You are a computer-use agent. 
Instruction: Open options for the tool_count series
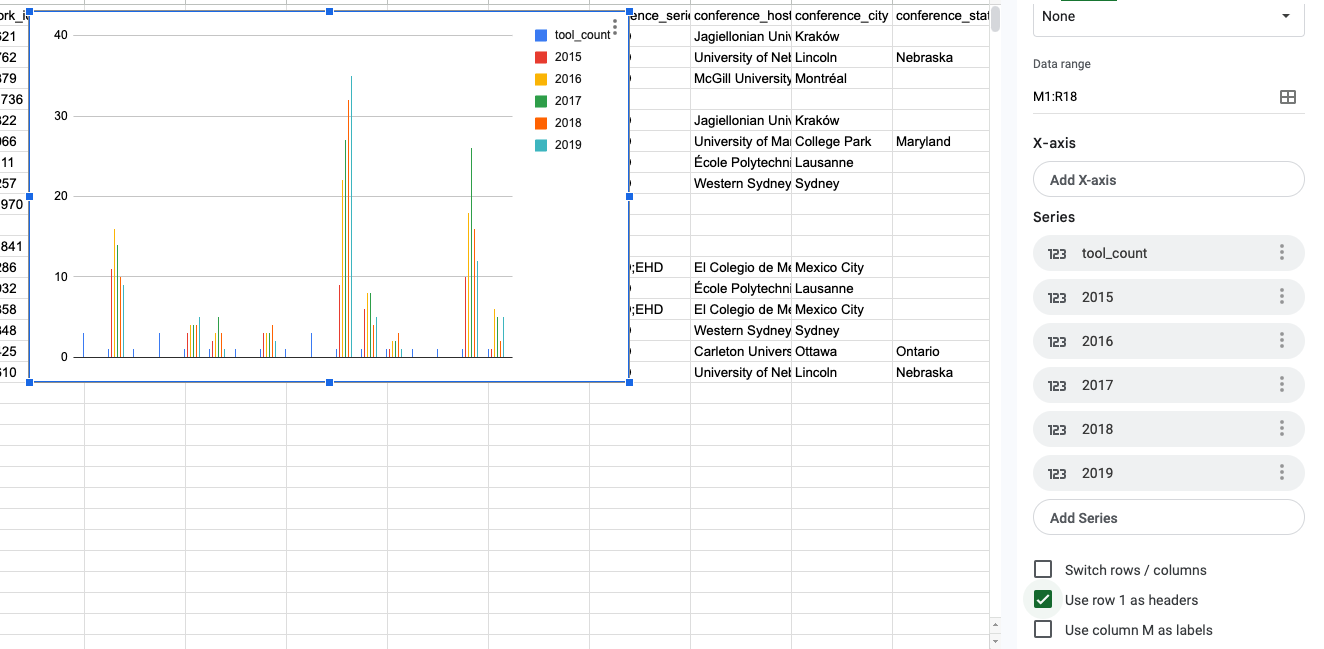point(1281,253)
